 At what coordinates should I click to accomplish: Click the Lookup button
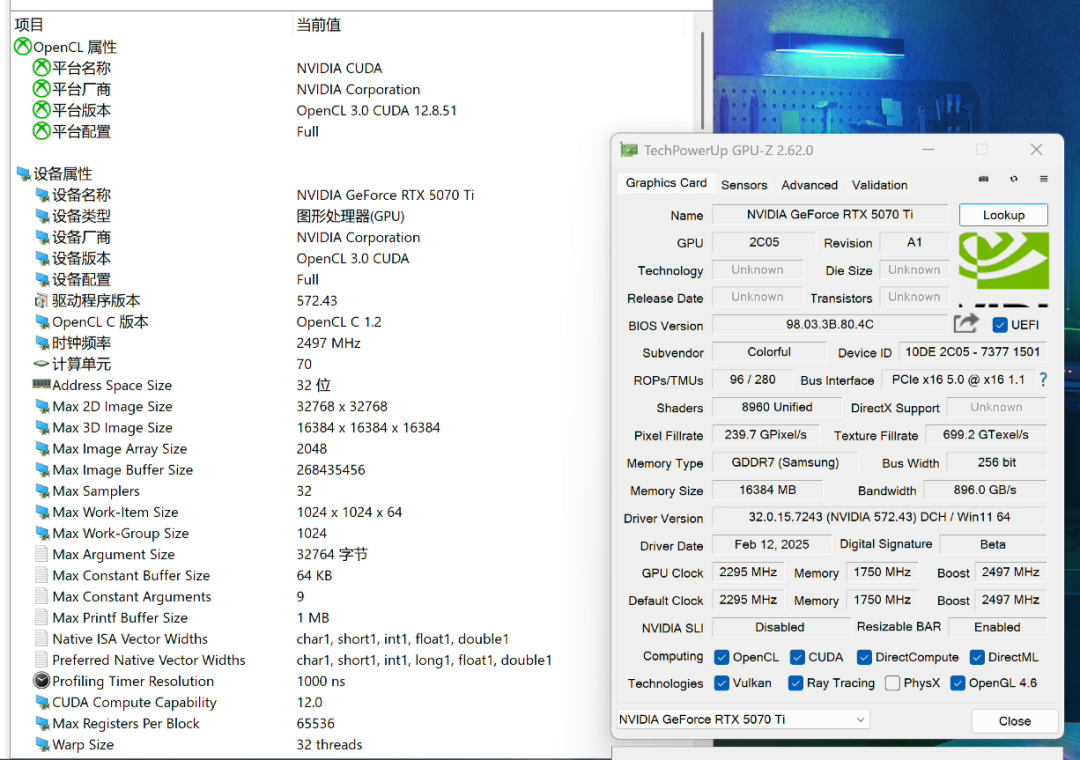1004,215
